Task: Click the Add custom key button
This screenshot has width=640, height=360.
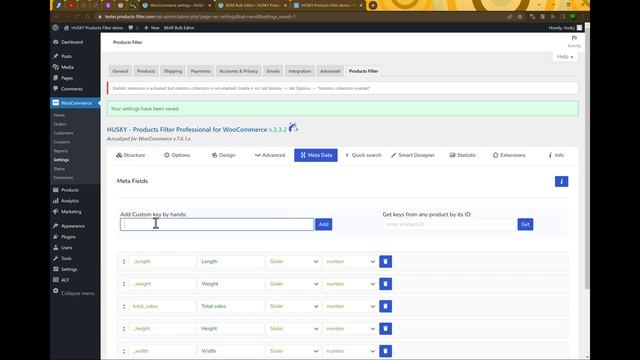Action: coord(324,224)
